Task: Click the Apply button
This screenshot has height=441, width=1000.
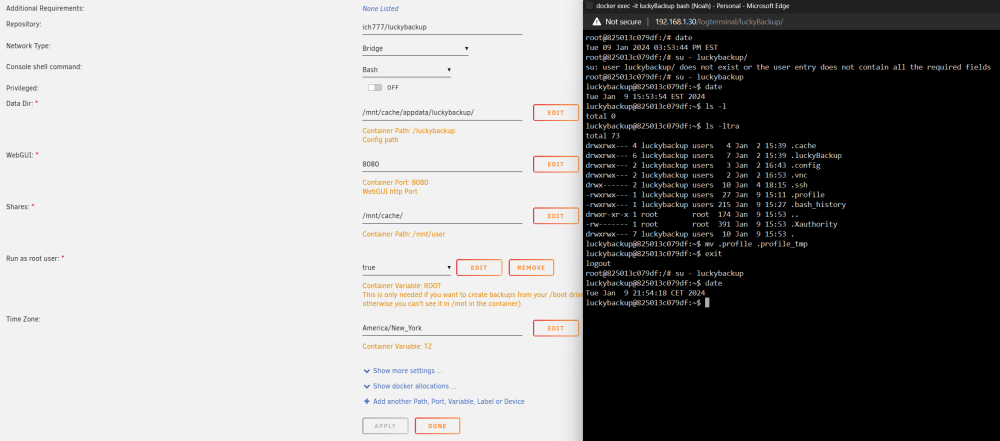Action: 385,426
